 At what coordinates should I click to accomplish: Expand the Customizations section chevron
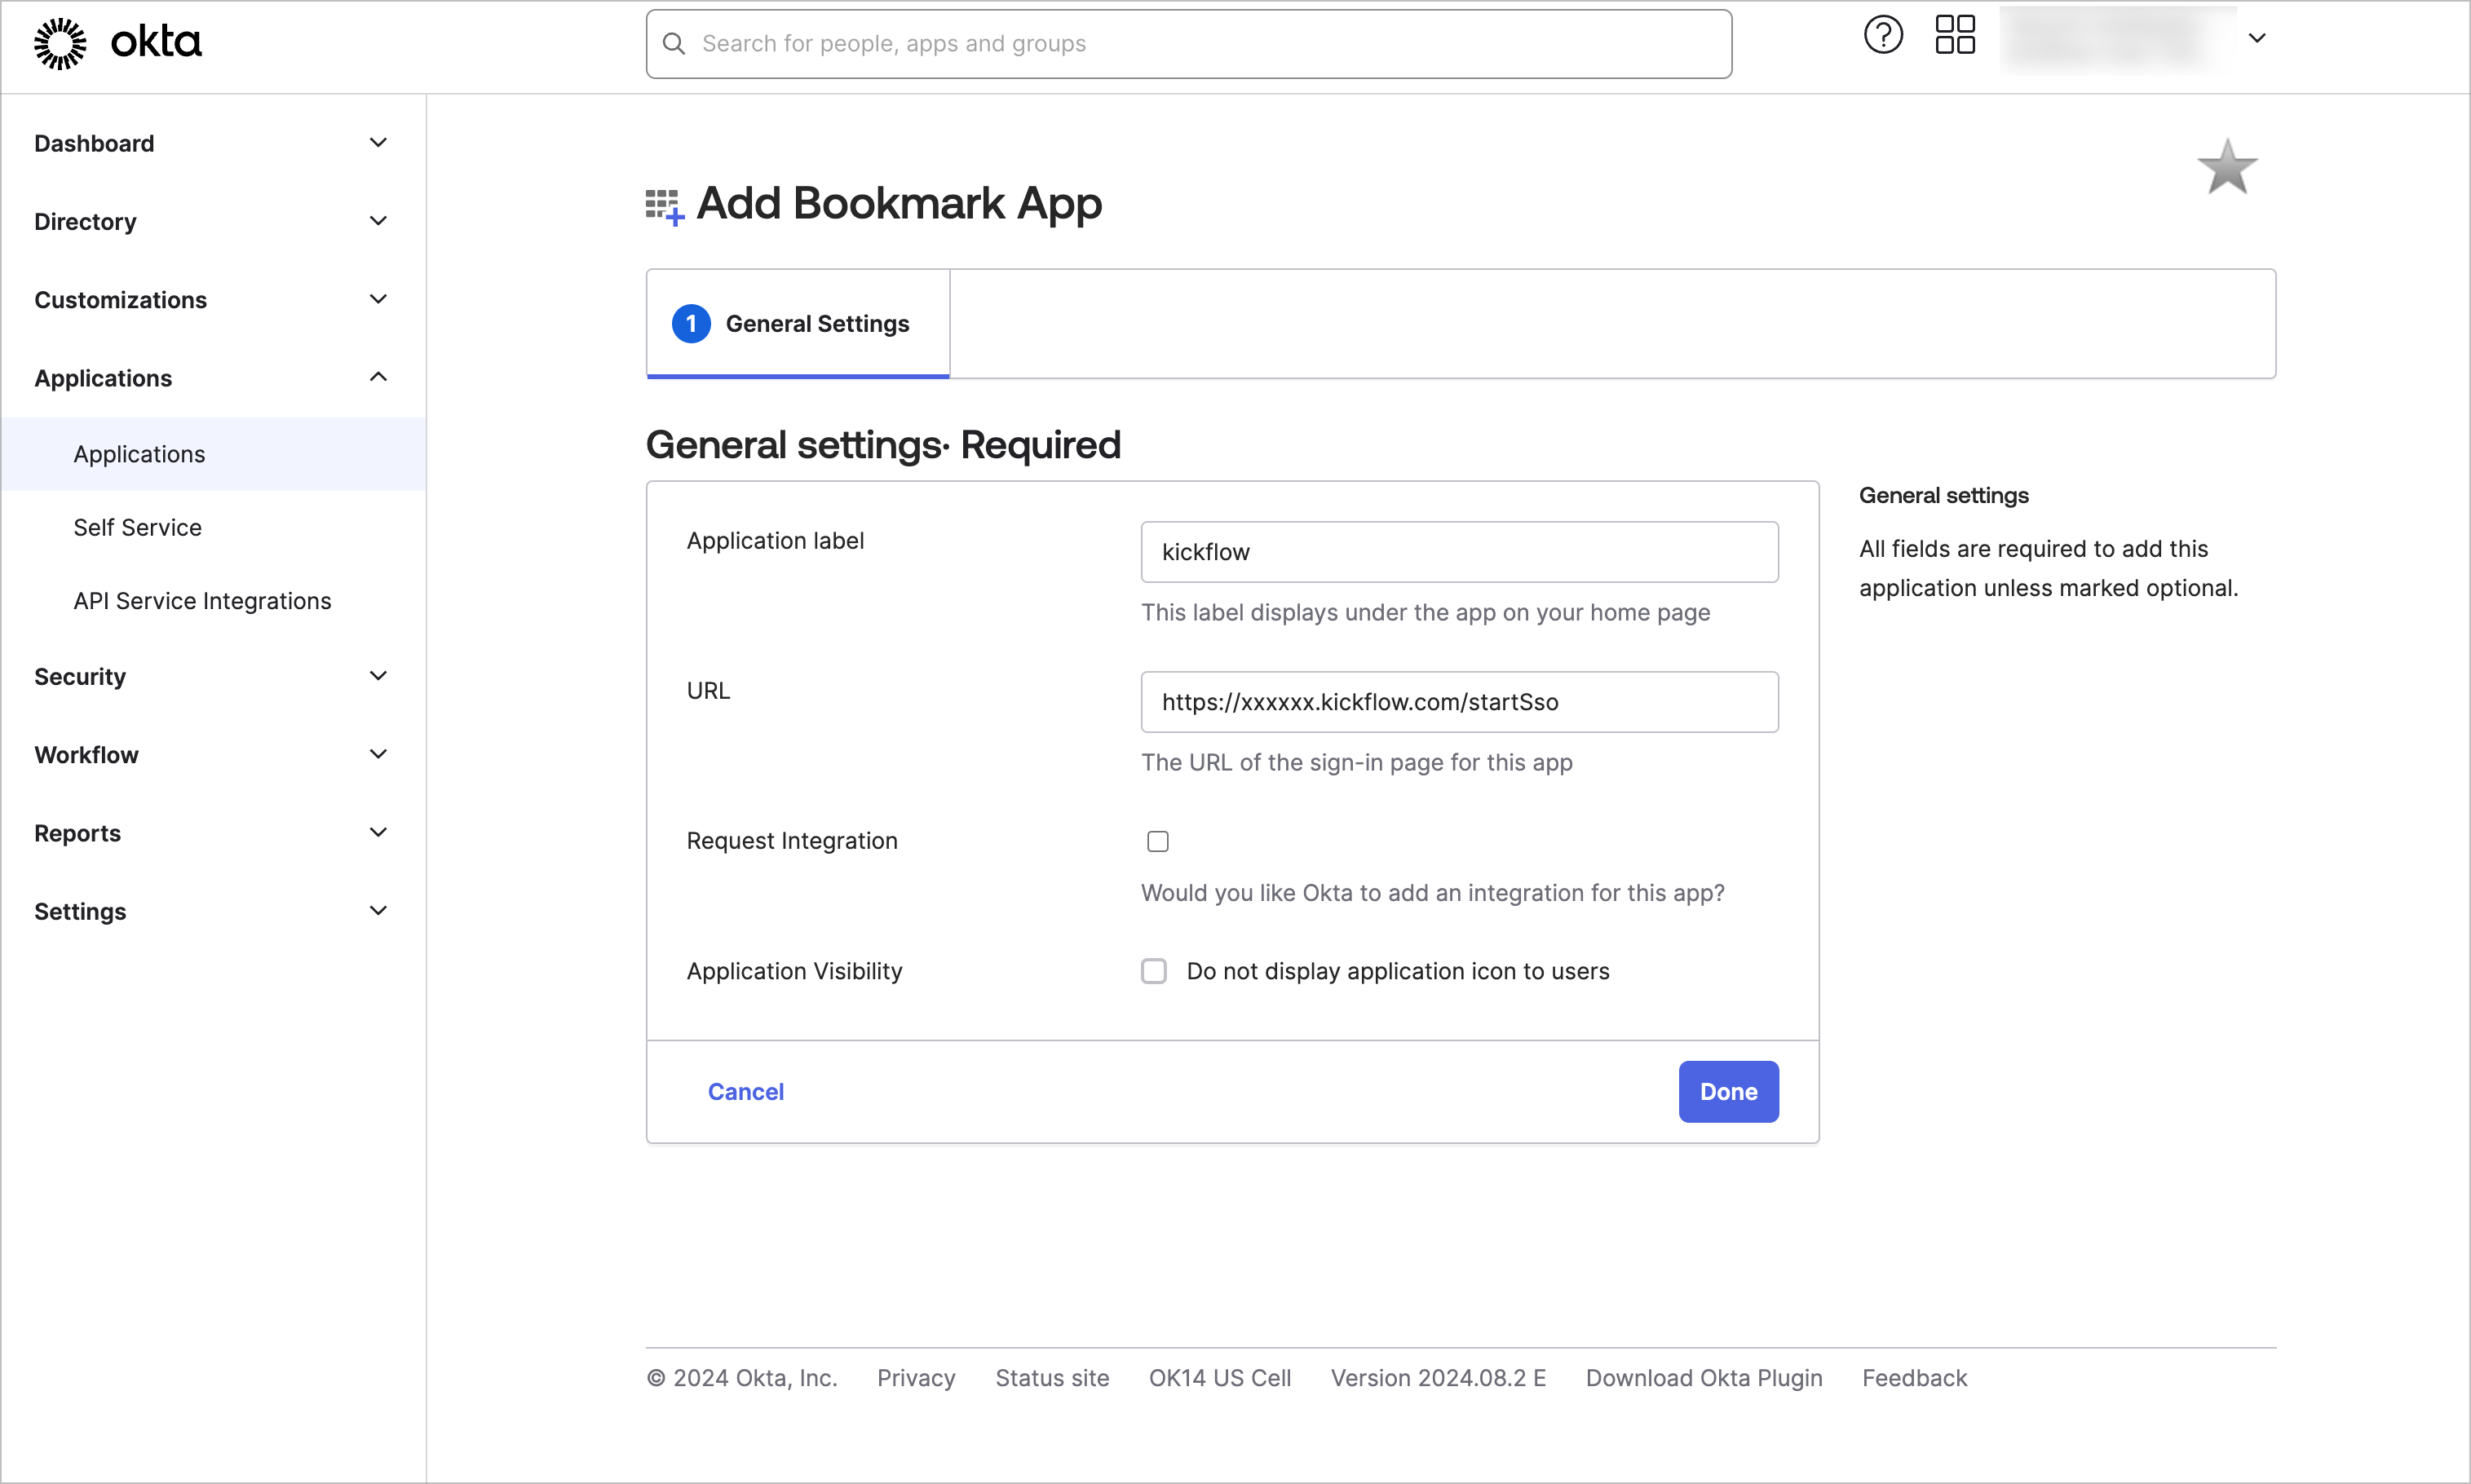click(x=378, y=299)
